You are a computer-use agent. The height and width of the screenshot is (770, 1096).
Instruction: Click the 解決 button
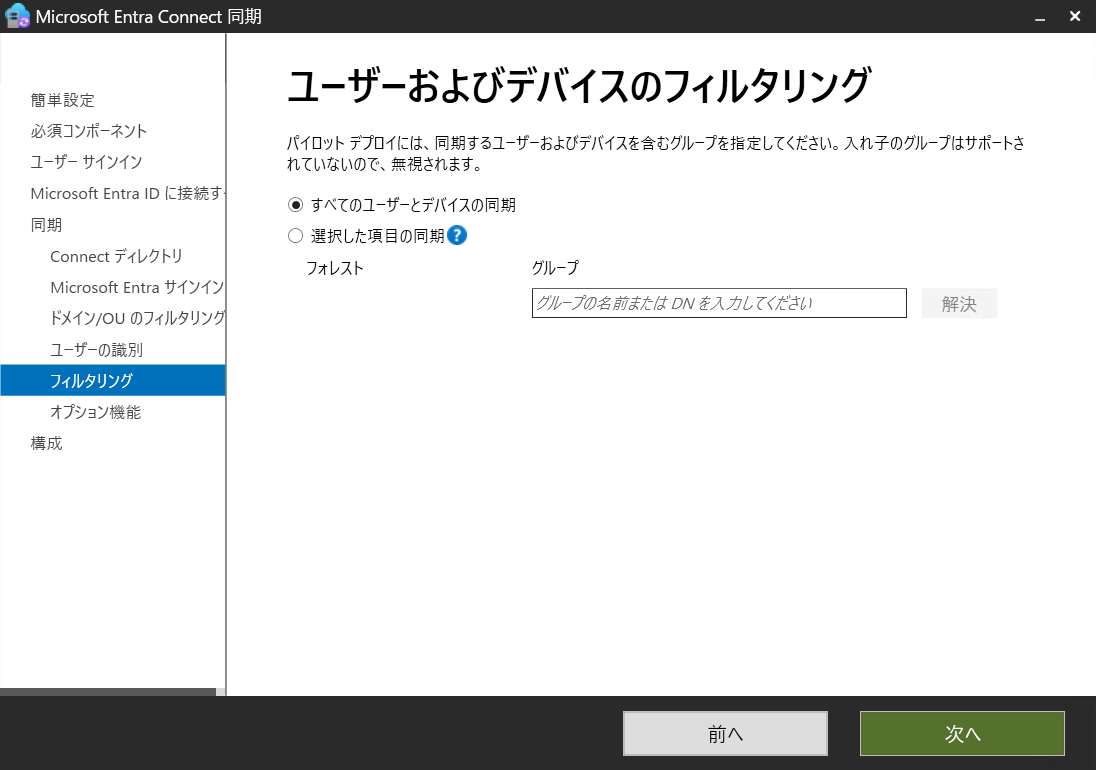(x=959, y=303)
